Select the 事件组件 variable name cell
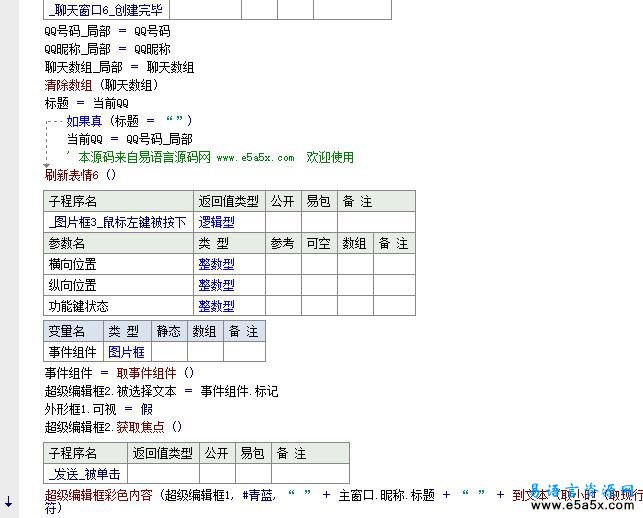 [x=73, y=352]
